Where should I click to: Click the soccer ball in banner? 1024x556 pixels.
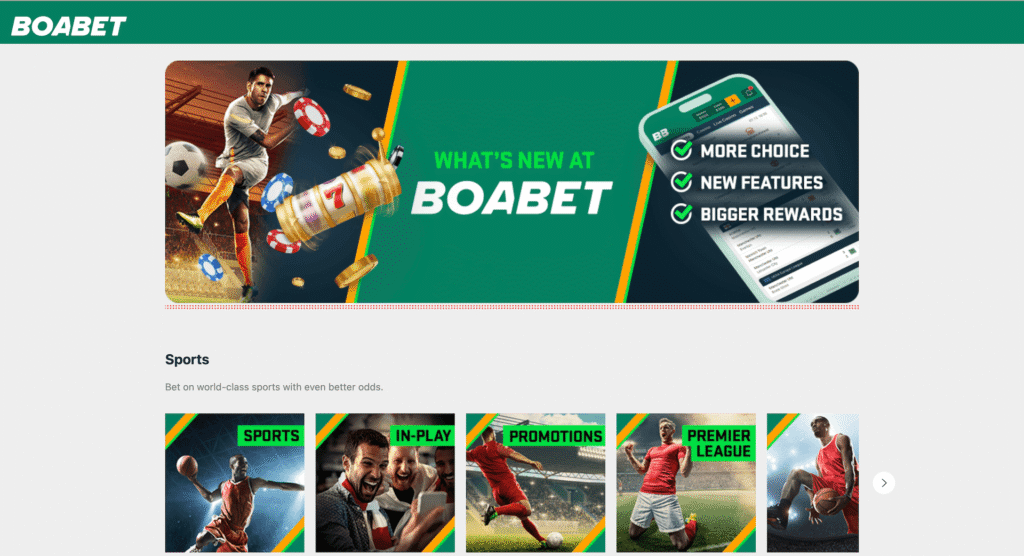[185, 165]
